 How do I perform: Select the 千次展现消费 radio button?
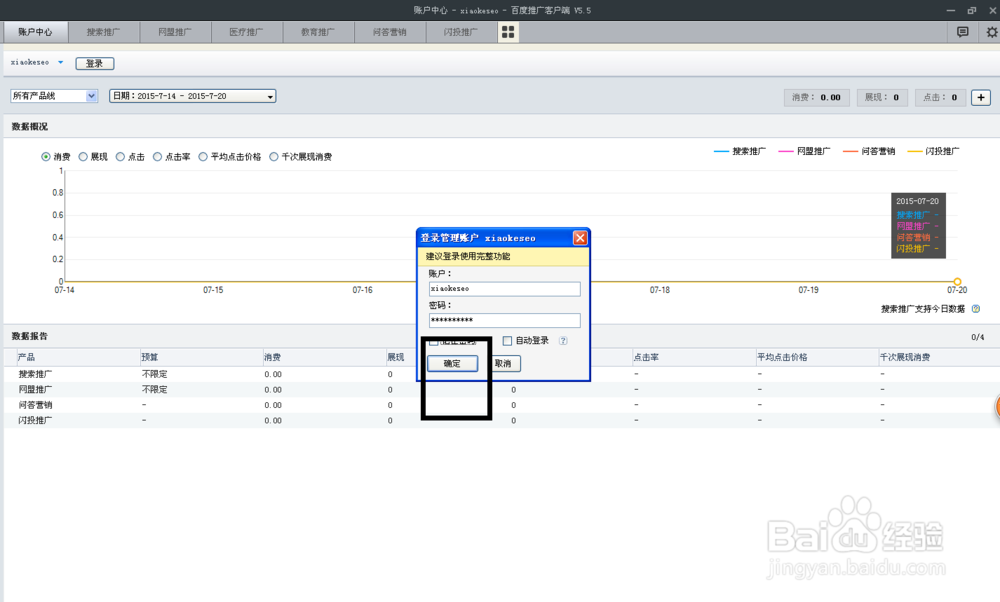tap(274, 157)
